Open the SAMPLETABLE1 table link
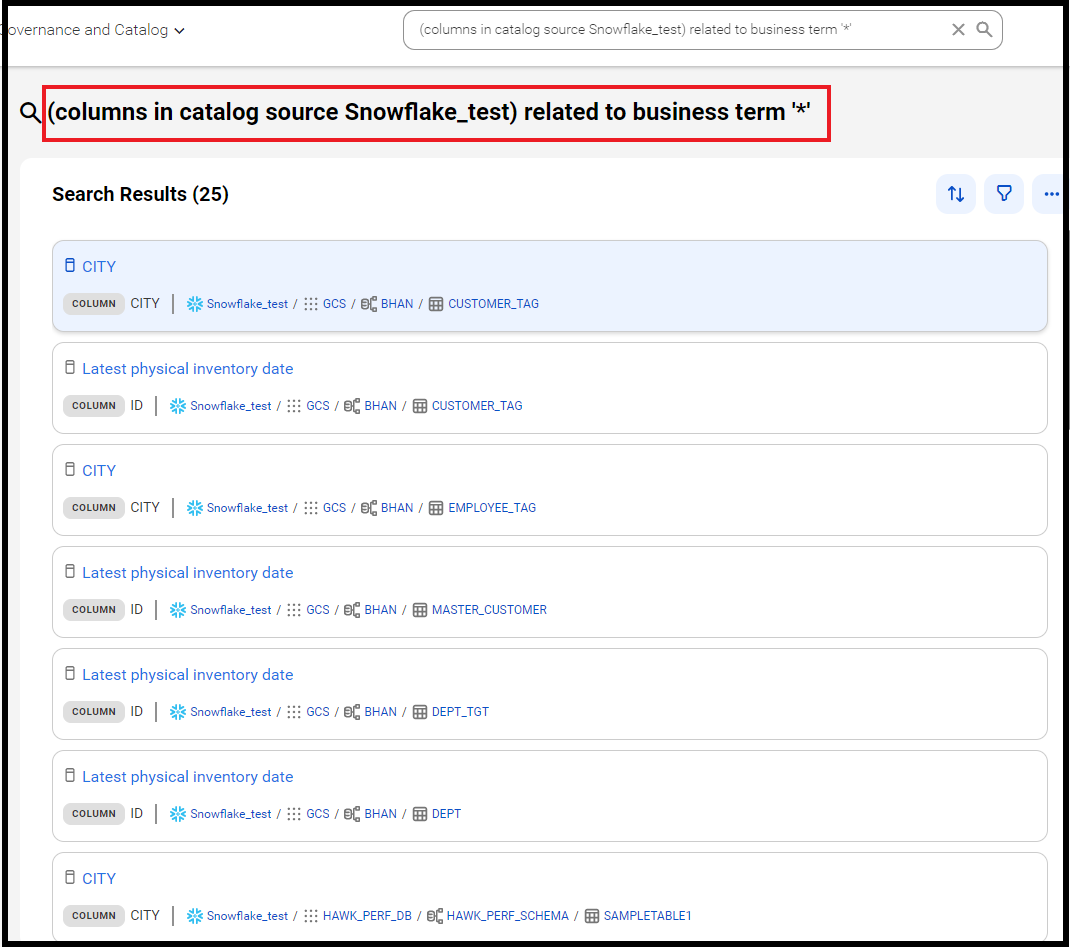Image resolution: width=1070 pixels, height=947 pixels. pos(648,916)
